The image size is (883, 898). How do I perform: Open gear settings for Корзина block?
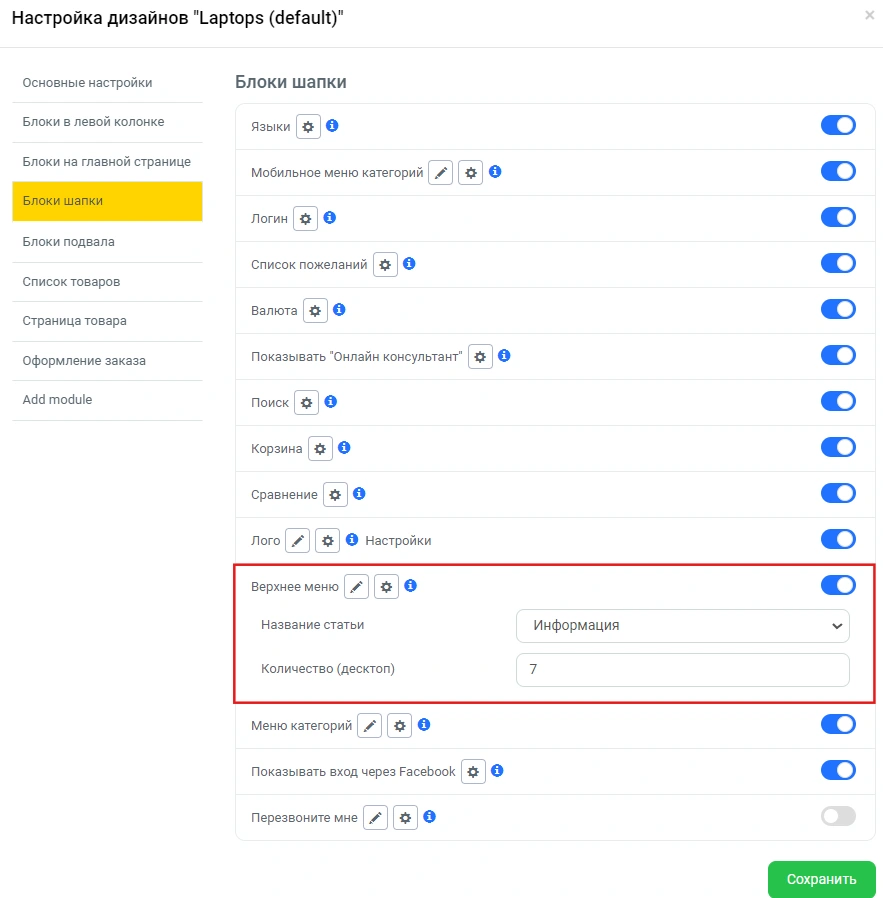[x=320, y=449]
